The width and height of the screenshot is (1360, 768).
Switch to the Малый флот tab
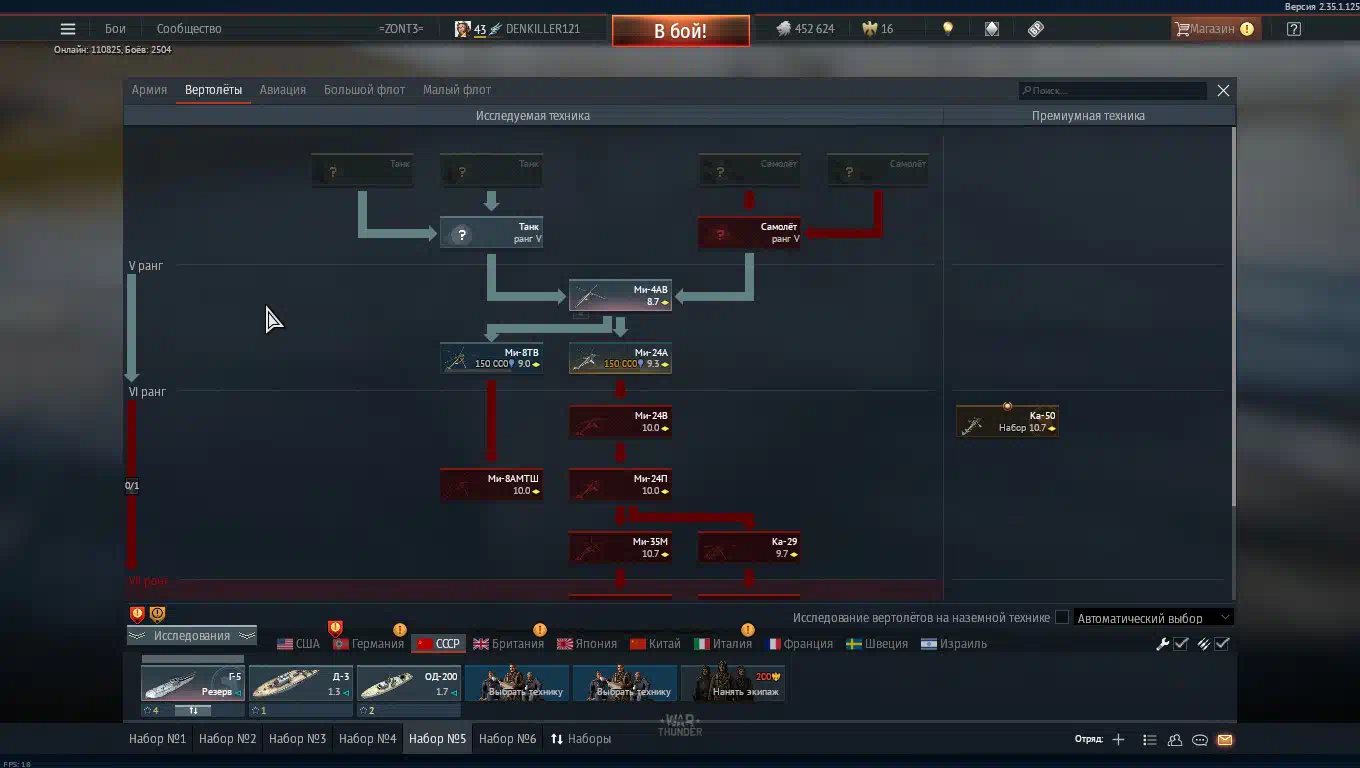pyautogui.click(x=457, y=90)
